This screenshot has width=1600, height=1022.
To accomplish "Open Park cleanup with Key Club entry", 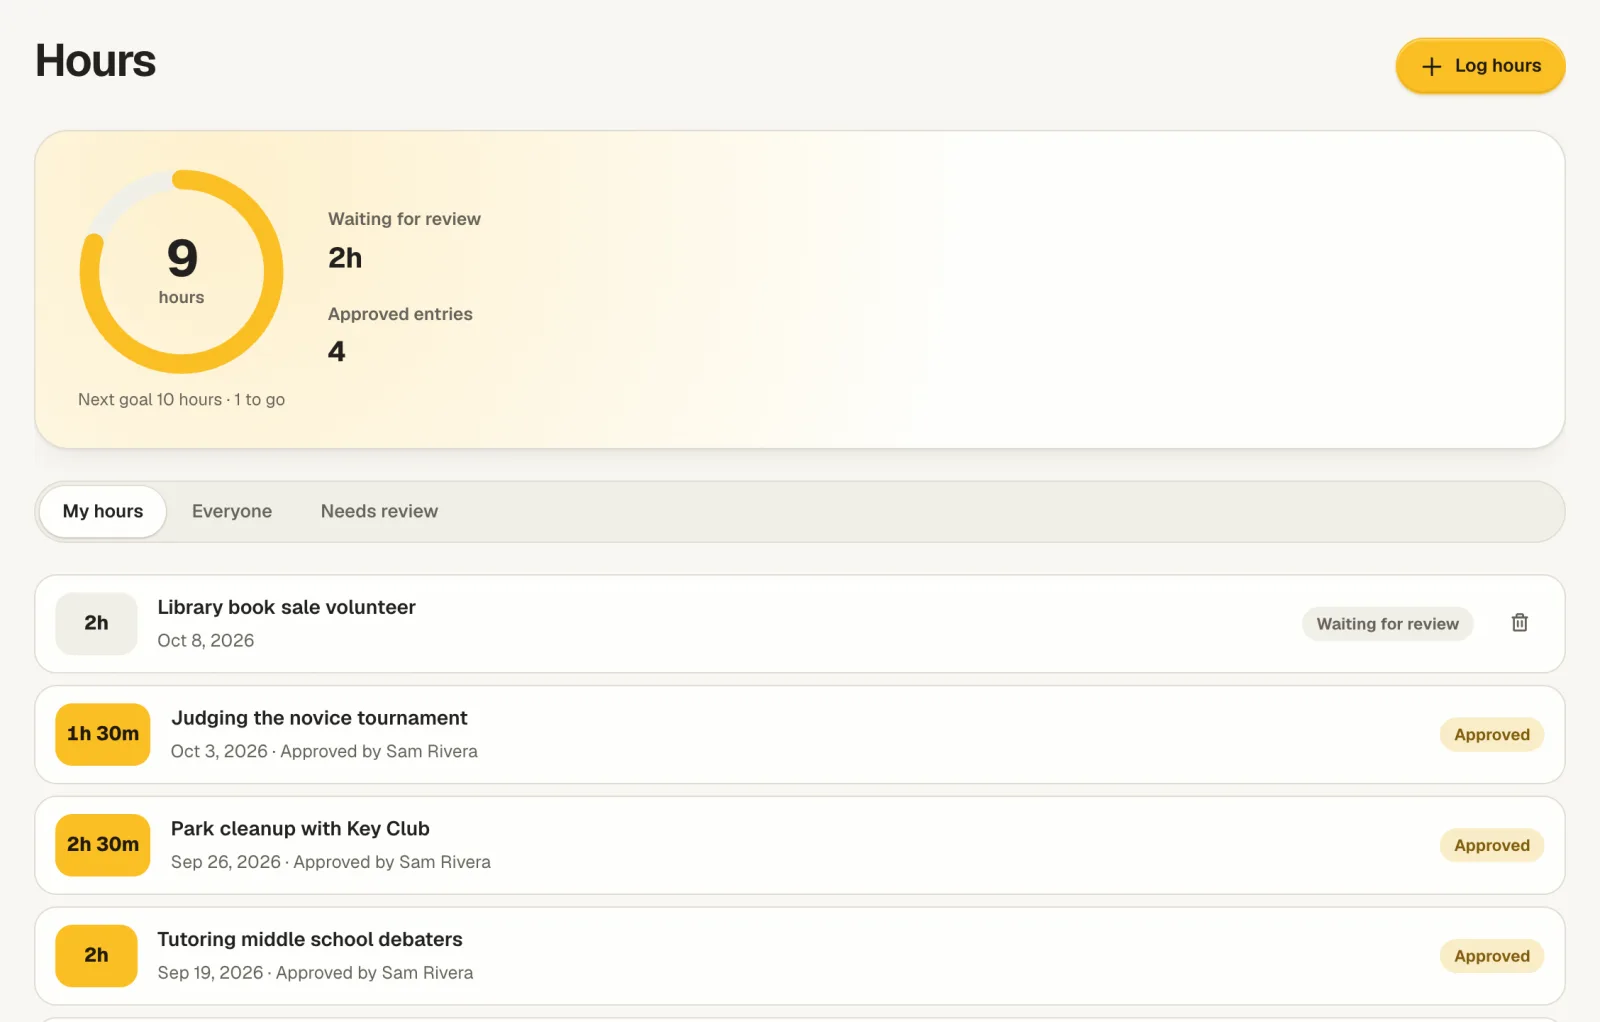I will click(799, 846).
